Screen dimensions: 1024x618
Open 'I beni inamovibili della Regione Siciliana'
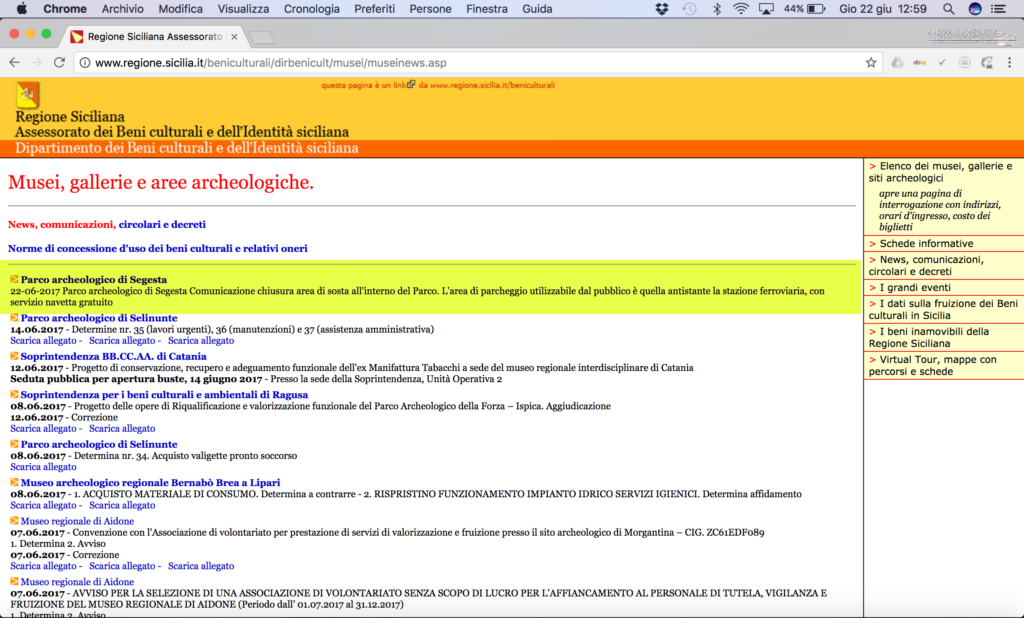click(929, 337)
